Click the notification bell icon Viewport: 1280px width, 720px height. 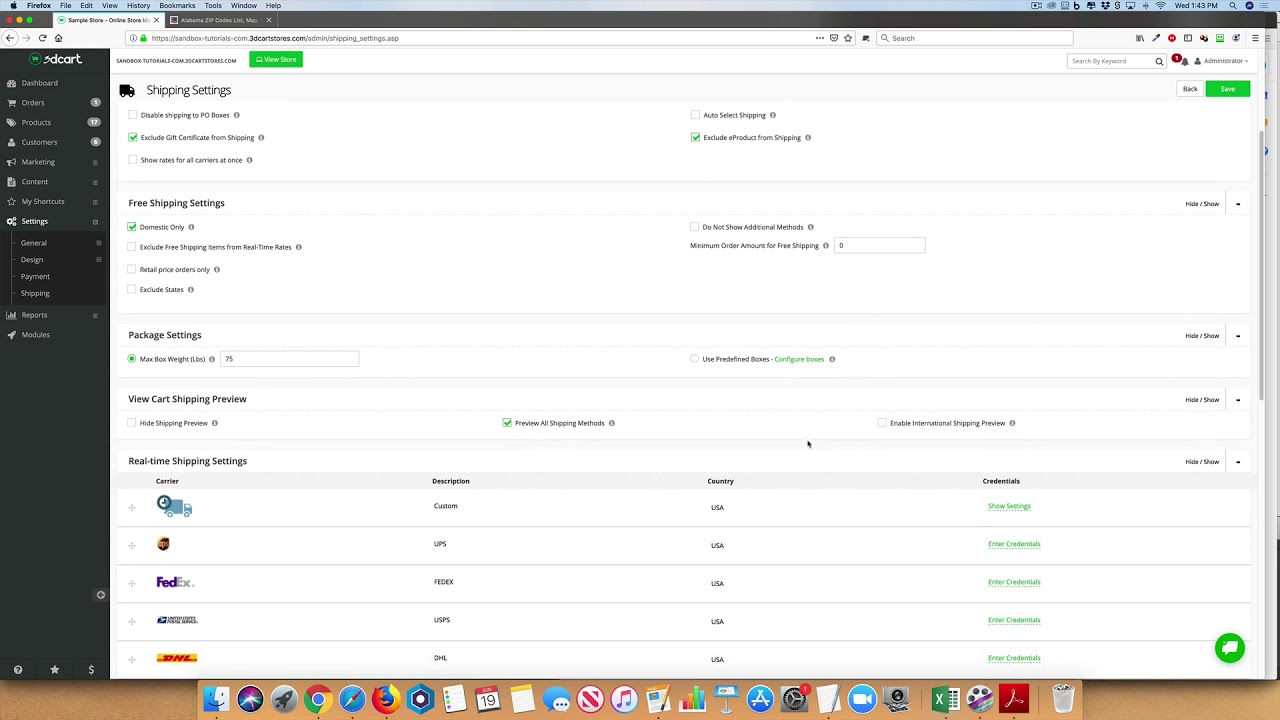pos(1185,61)
